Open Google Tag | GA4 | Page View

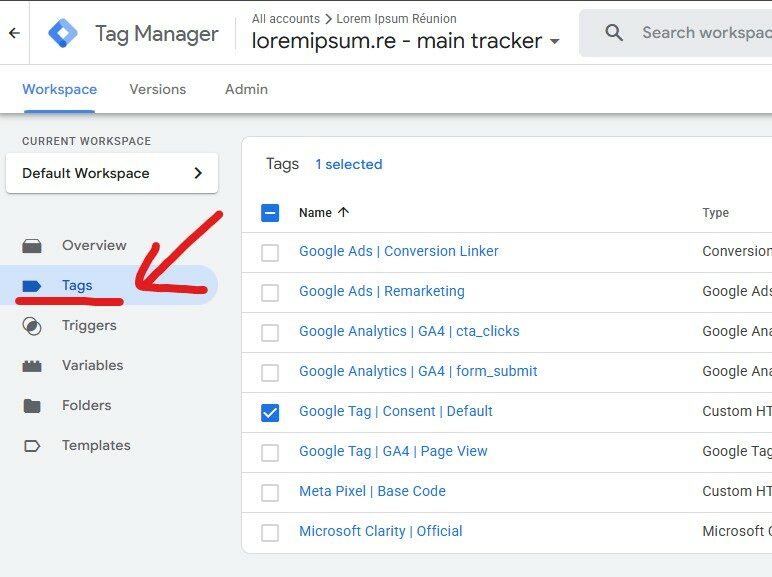pyautogui.click(x=393, y=451)
